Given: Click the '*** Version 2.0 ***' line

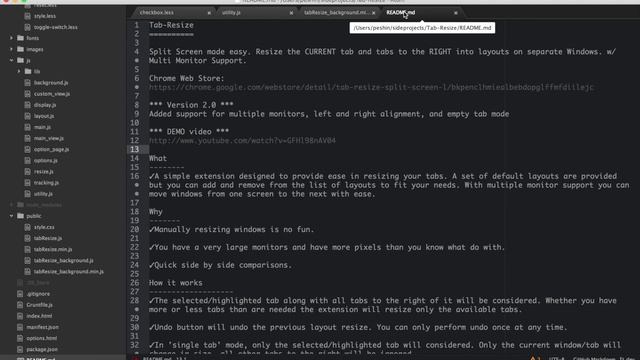Looking at the screenshot, I should pos(191,105).
